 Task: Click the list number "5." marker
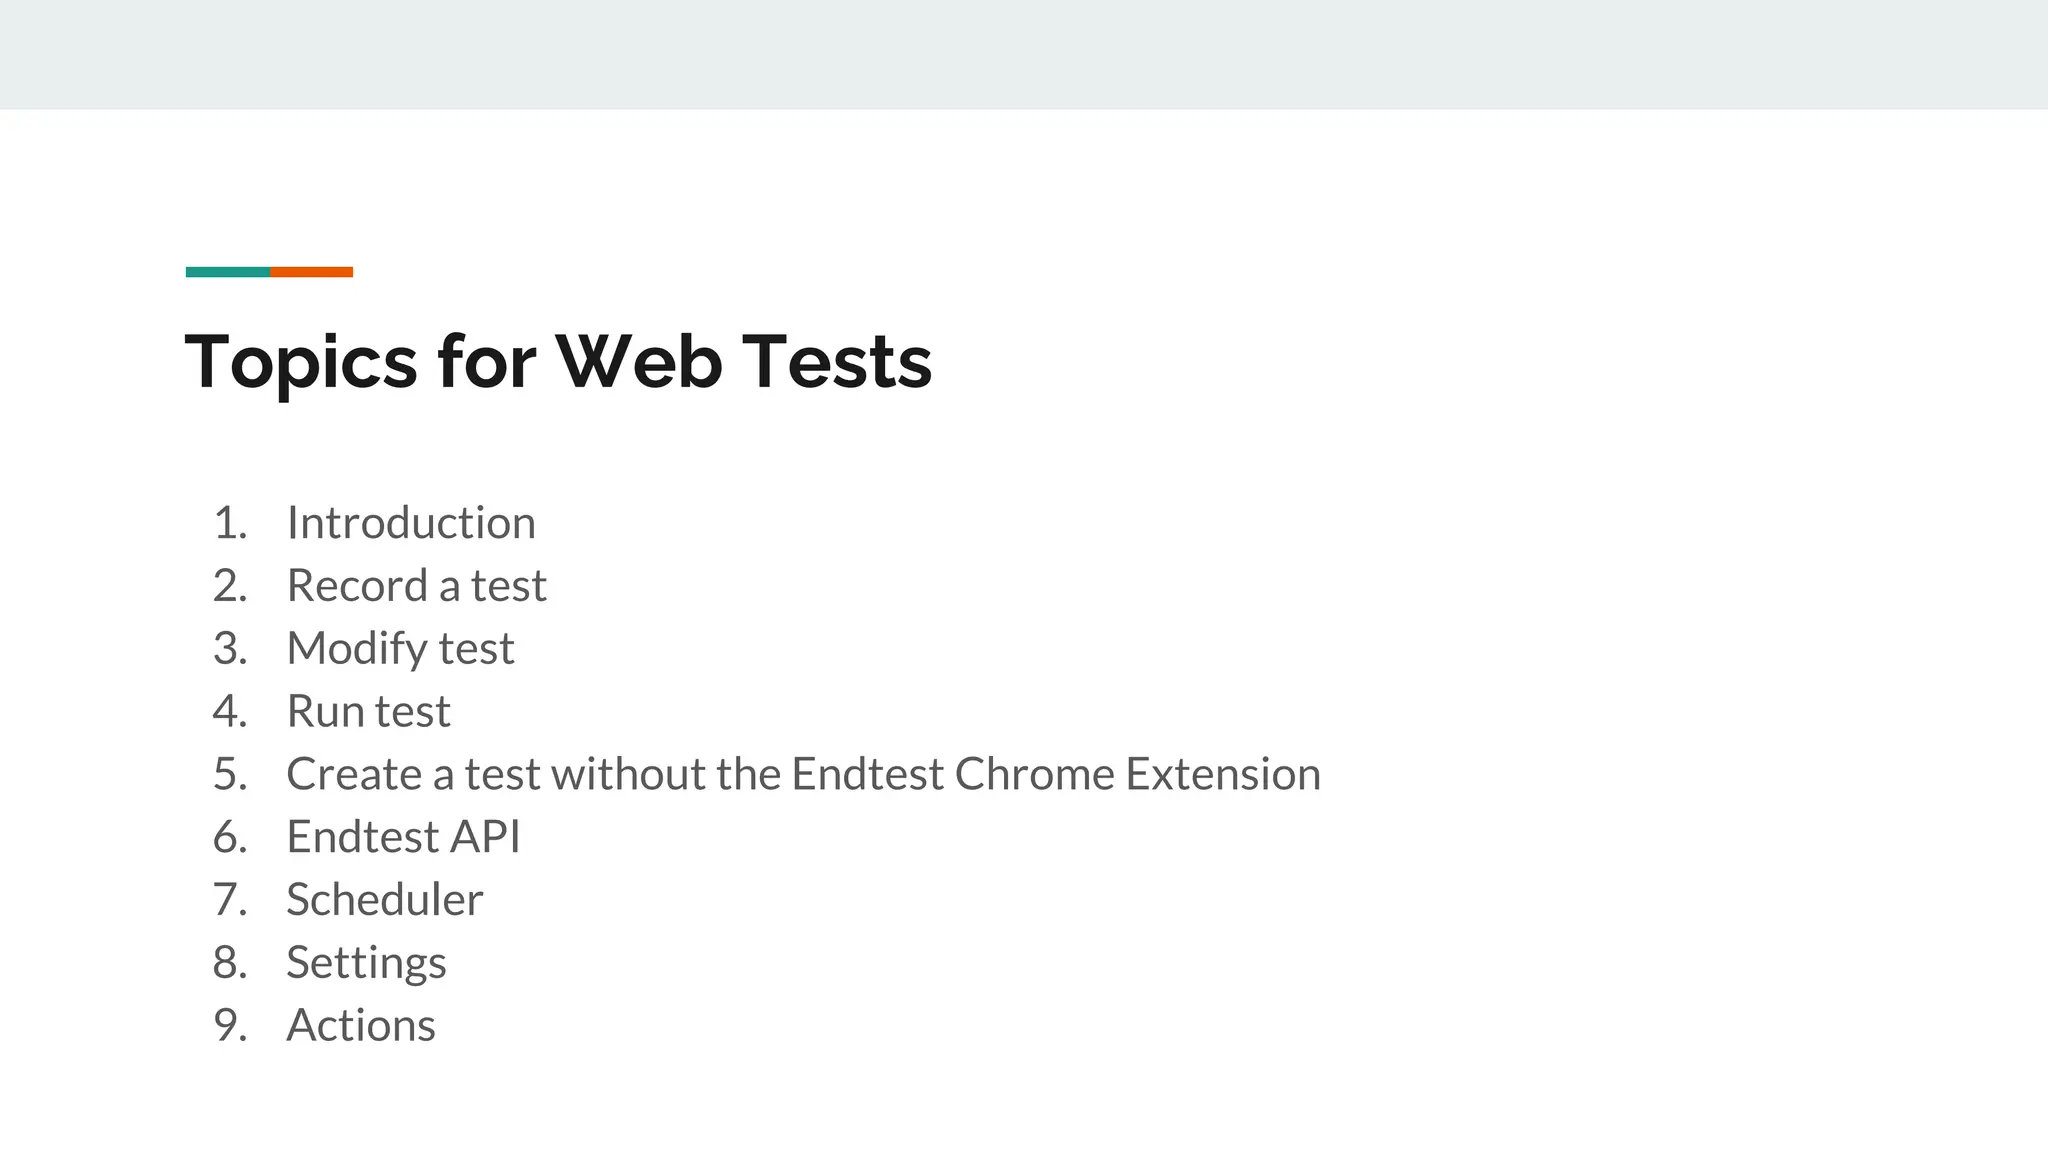tap(230, 774)
